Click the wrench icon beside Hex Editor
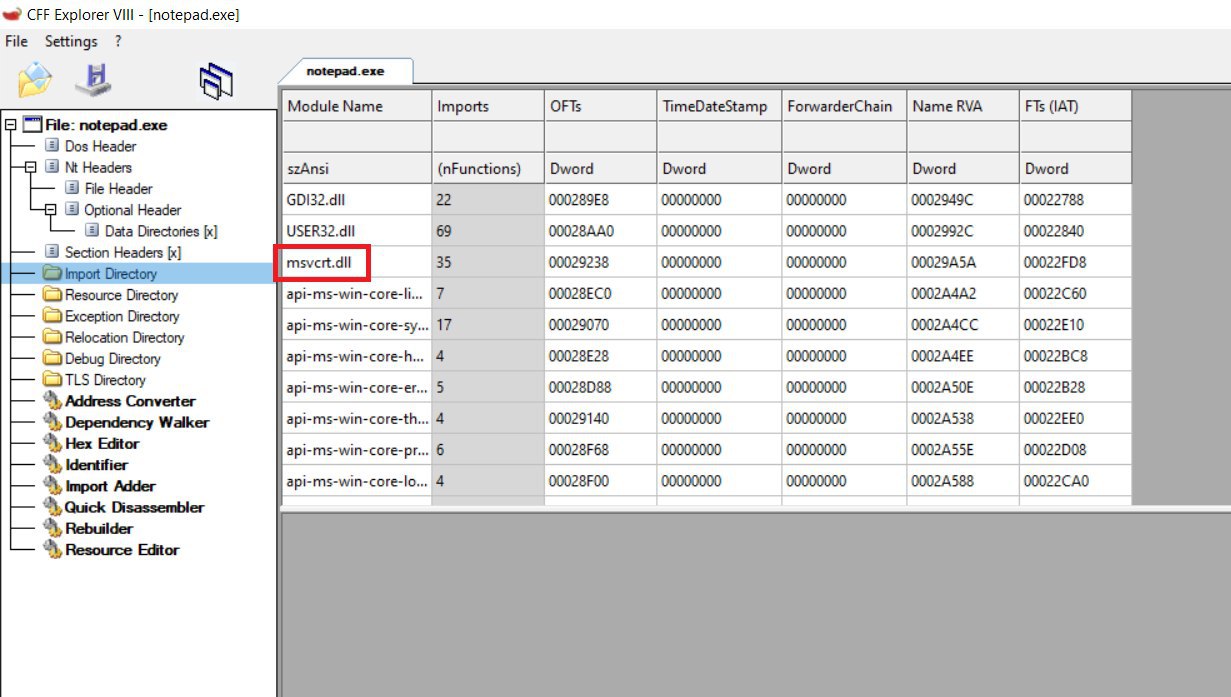Image resolution: width=1231 pixels, height=697 pixels. [52, 443]
